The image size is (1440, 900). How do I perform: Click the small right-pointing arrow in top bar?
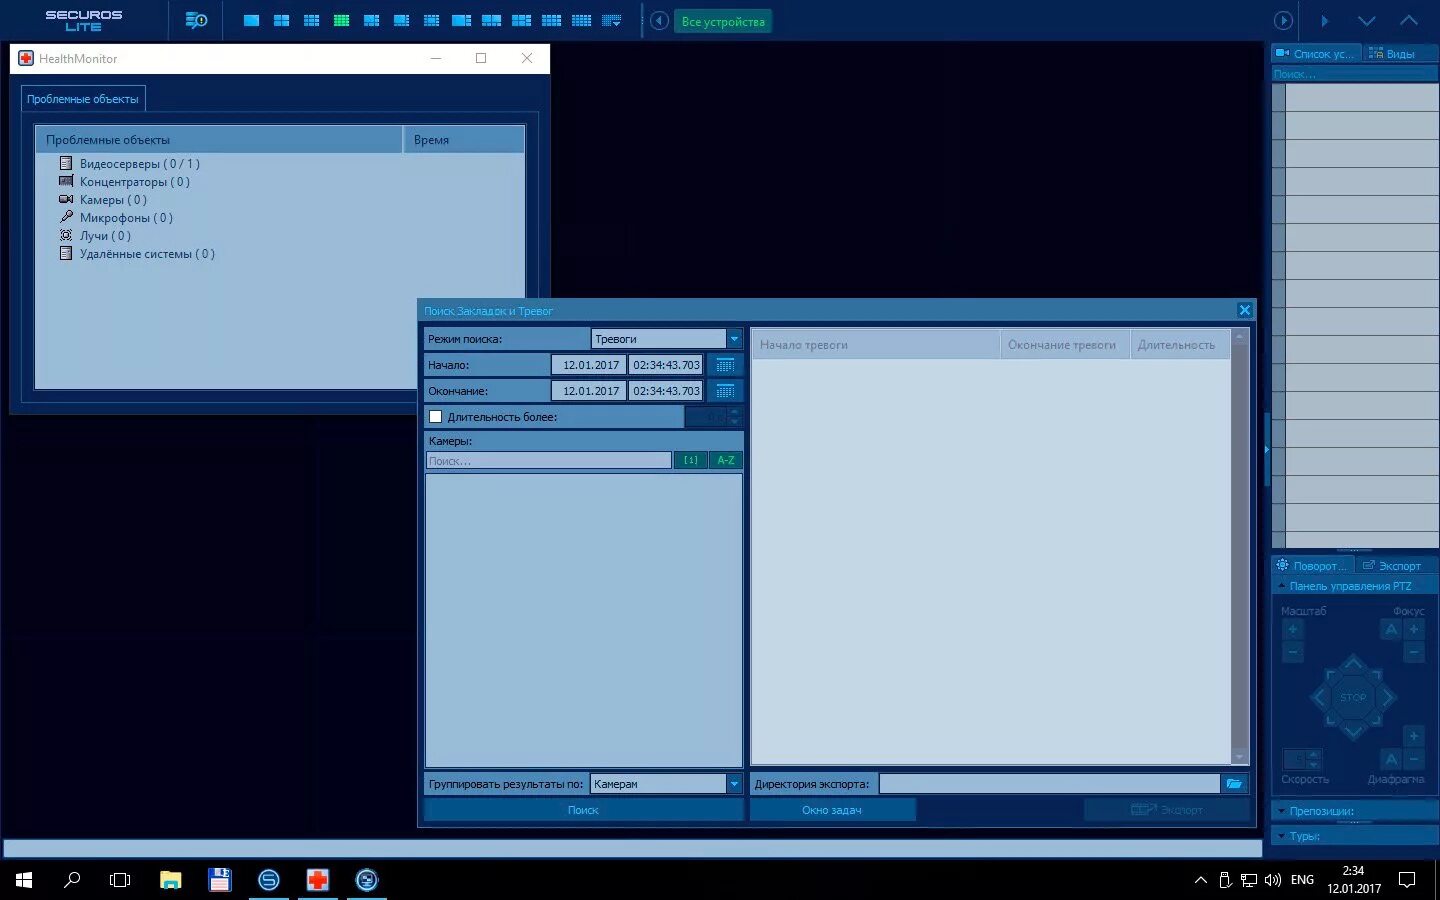pos(1325,21)
